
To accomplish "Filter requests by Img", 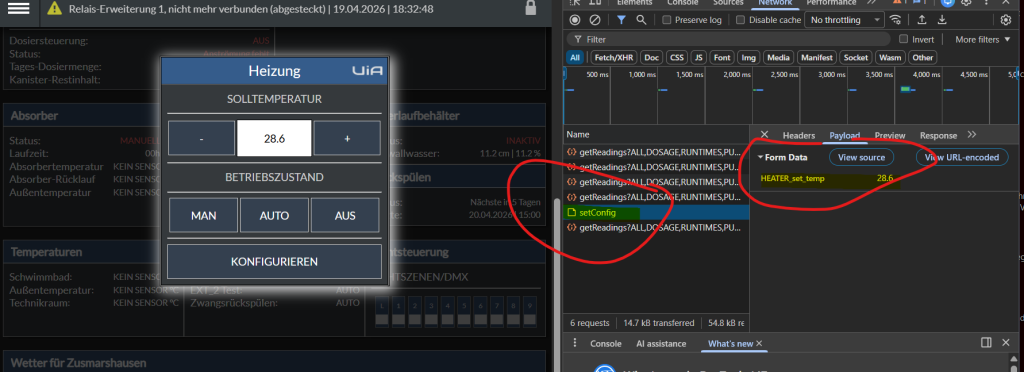I will coord(748,57).
